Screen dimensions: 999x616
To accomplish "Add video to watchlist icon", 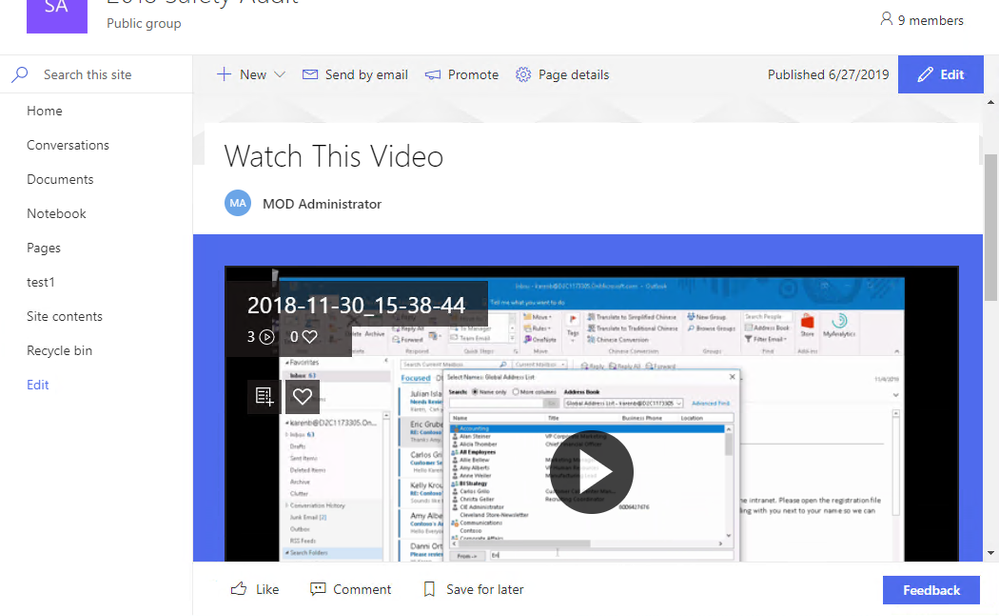I will point(264,396).
